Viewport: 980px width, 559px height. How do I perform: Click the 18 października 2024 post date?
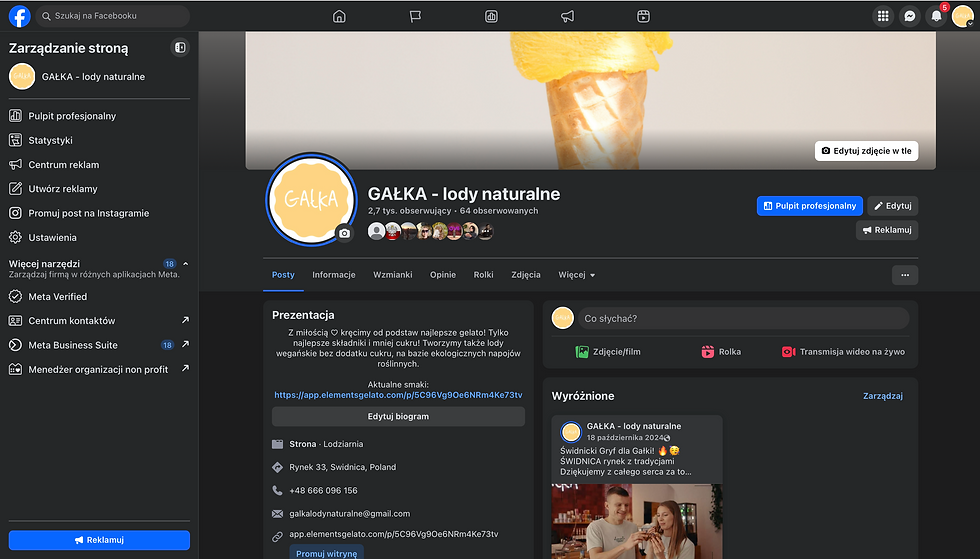pos(624,438)
